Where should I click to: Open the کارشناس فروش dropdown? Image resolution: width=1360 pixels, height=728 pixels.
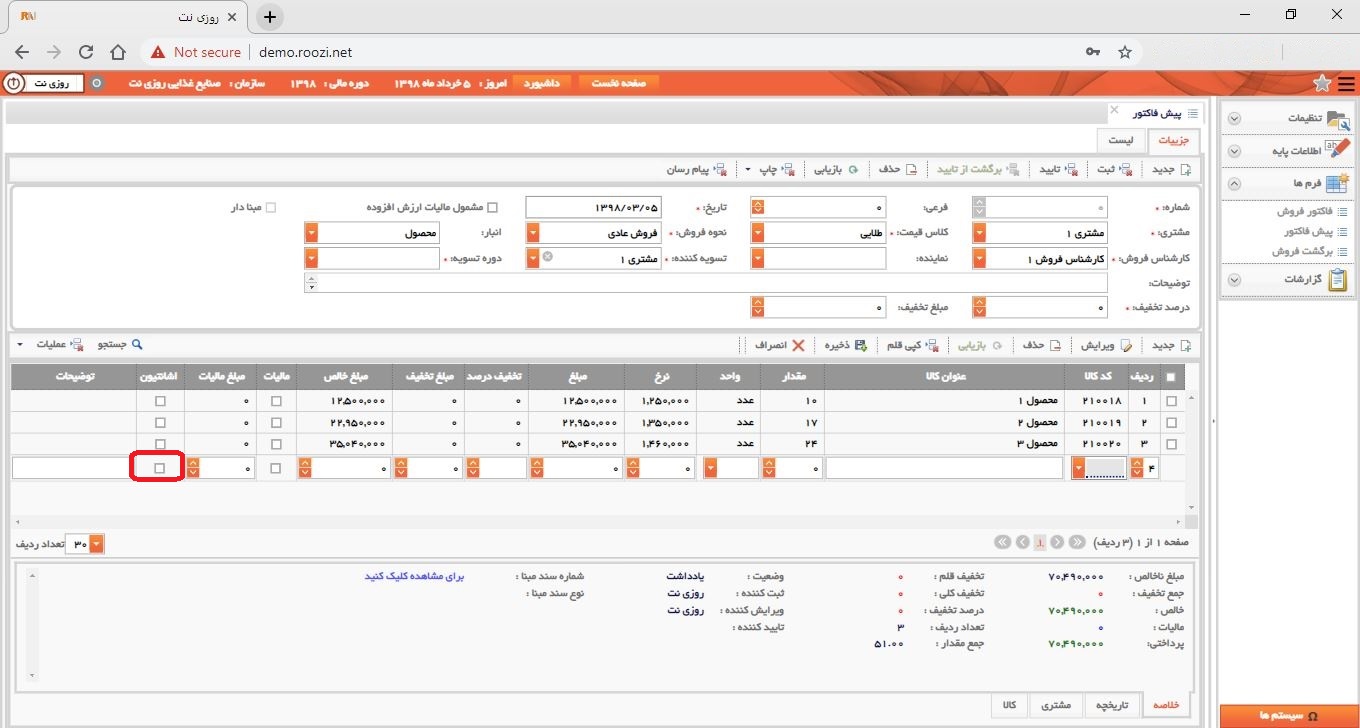tap(978, 259)
